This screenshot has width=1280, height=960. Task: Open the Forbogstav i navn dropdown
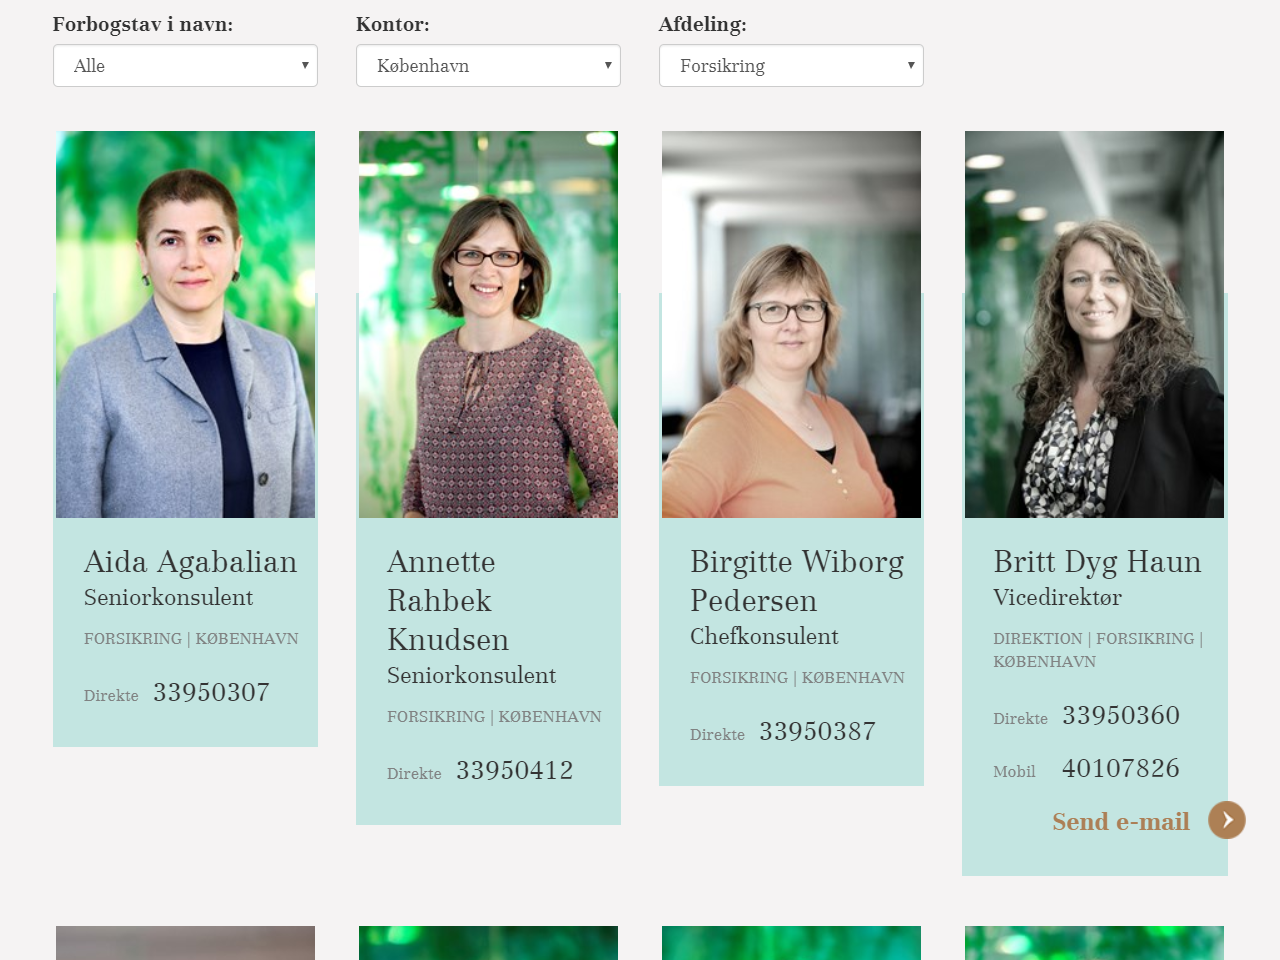[185, 66]
